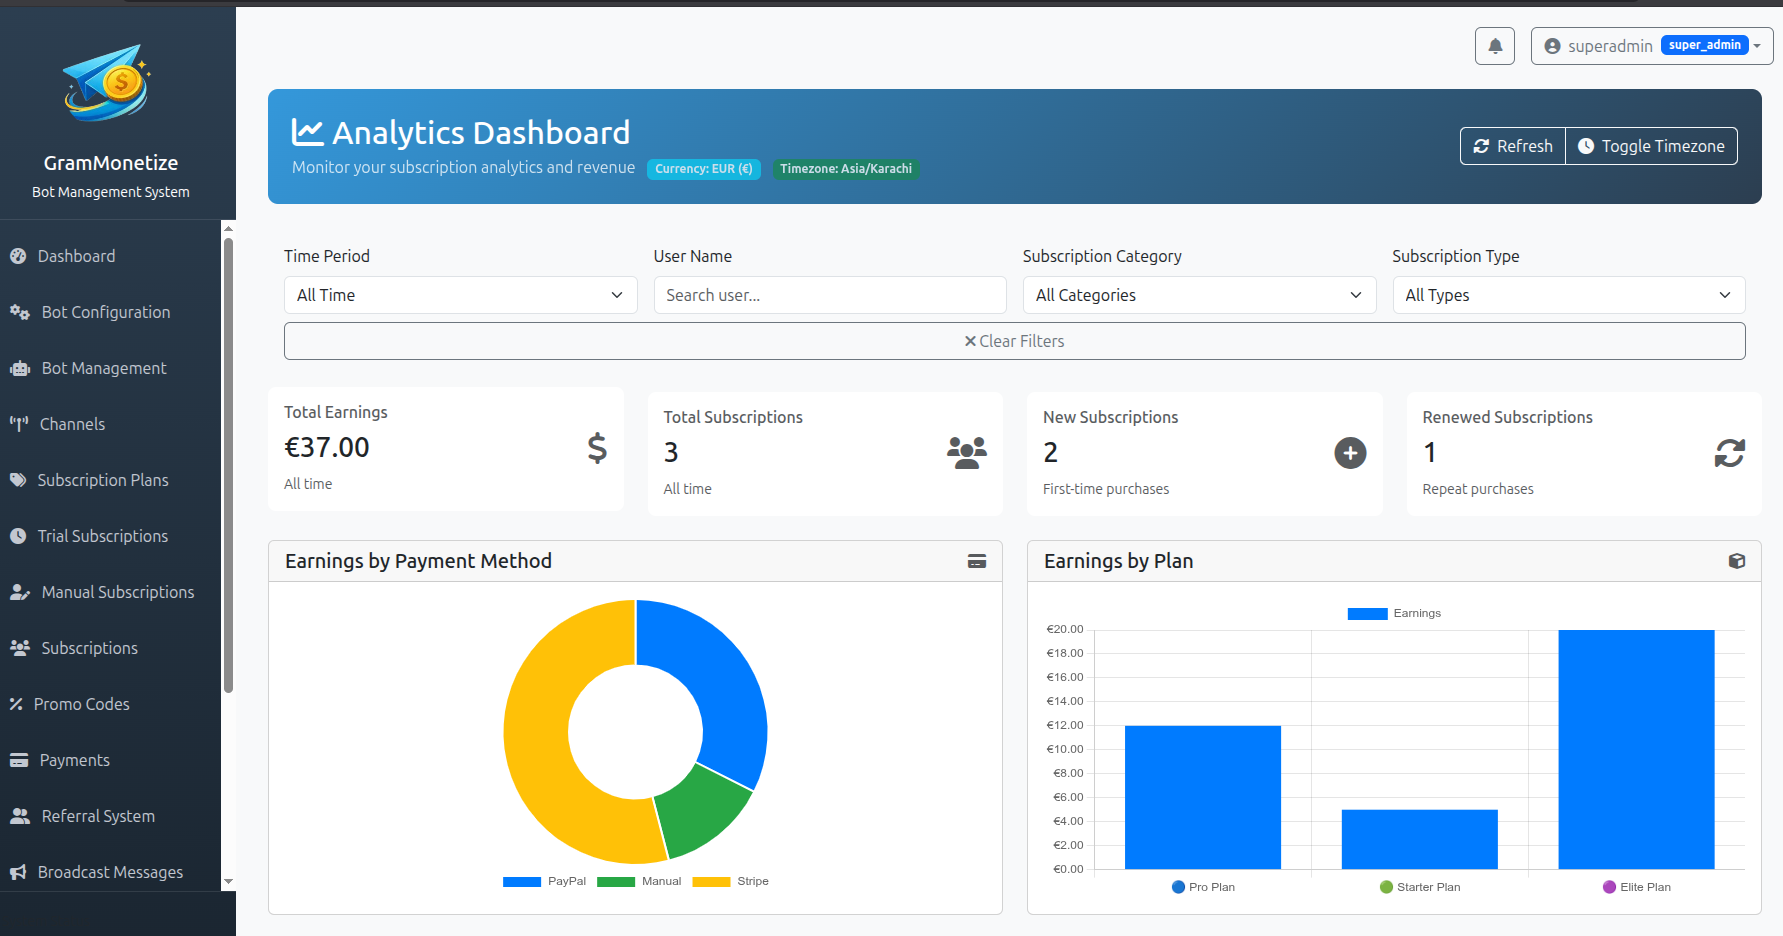Toggle the PayPal legend in donut chart
This screenshot has height=936, width=1783.
545,881
